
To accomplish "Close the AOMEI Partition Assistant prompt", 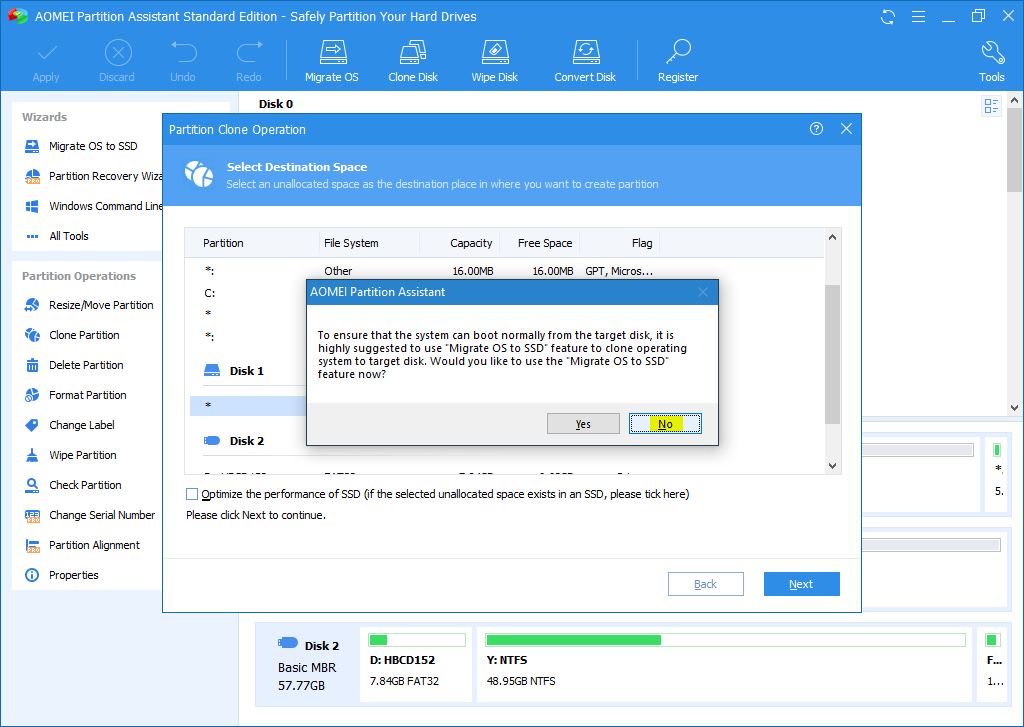I will (x=703, y=292).
